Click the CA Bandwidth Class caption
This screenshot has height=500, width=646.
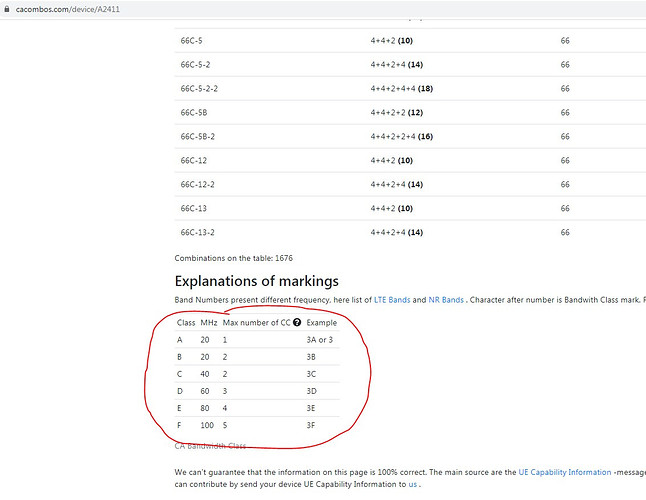(210, 446)
